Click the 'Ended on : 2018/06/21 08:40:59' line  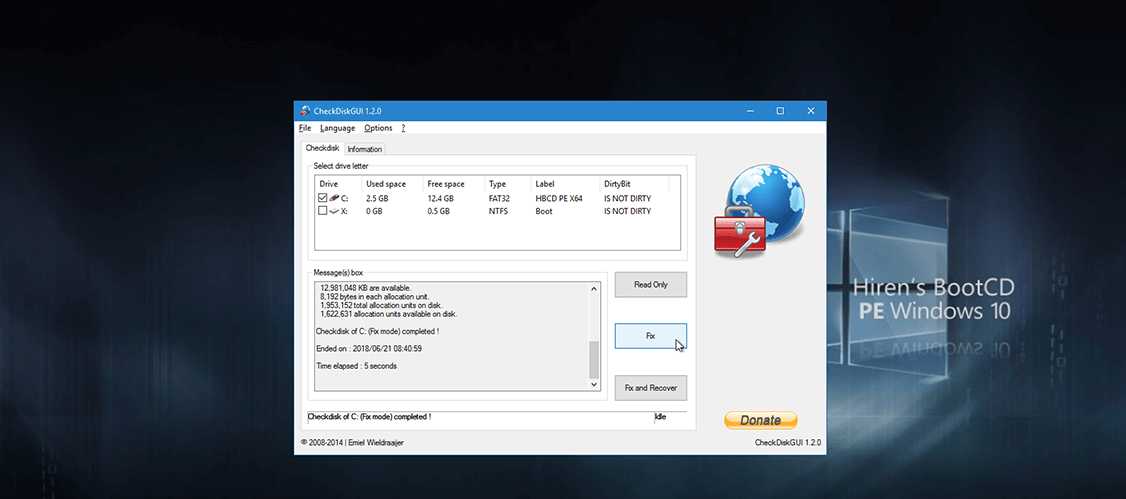pyautogui.click(x=368, y=348)
